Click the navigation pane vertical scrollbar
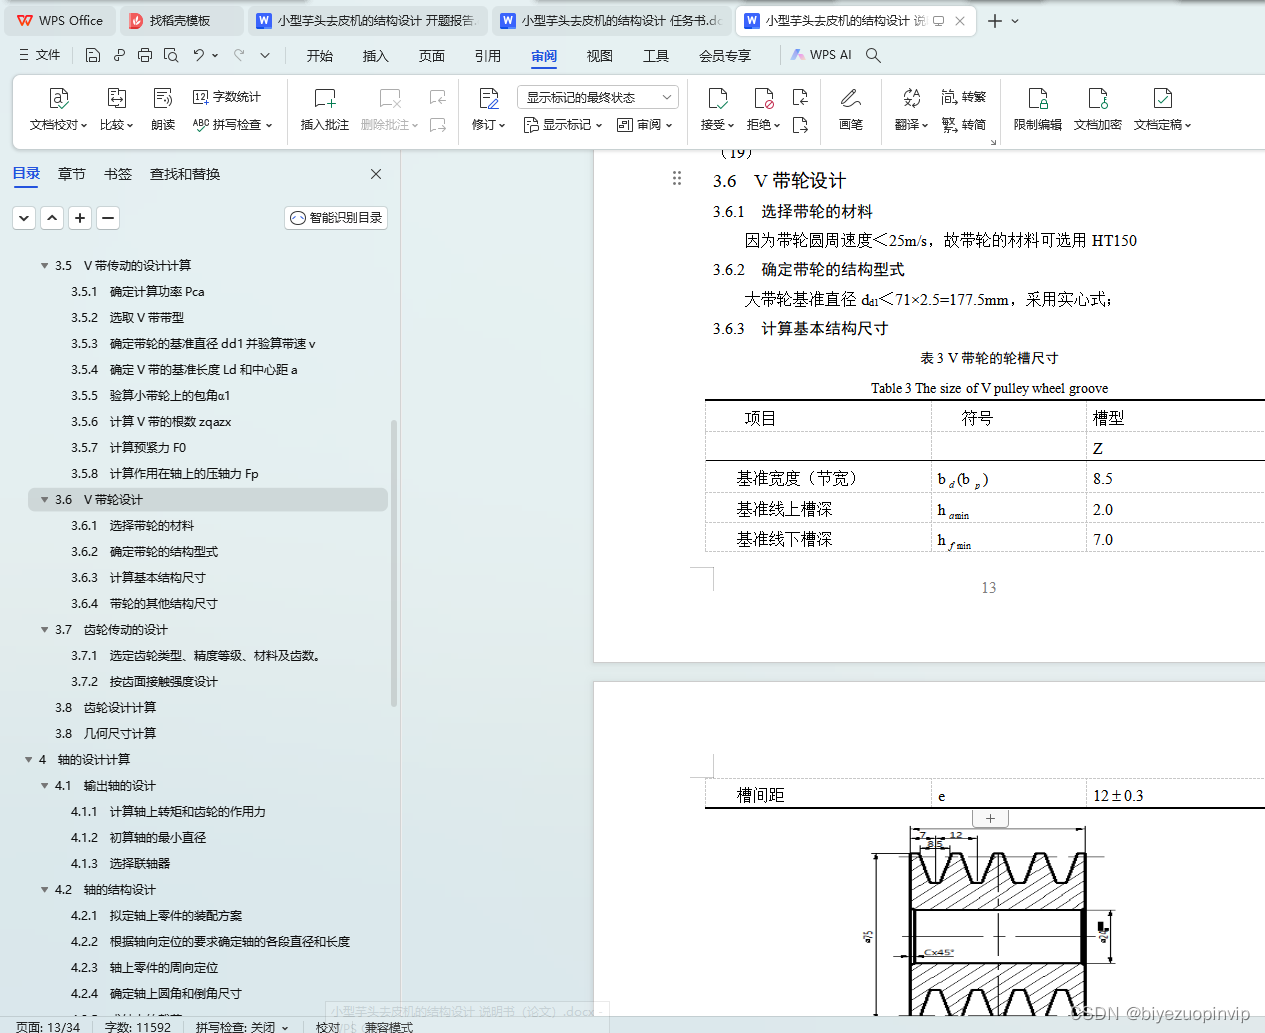 (394, 564)
